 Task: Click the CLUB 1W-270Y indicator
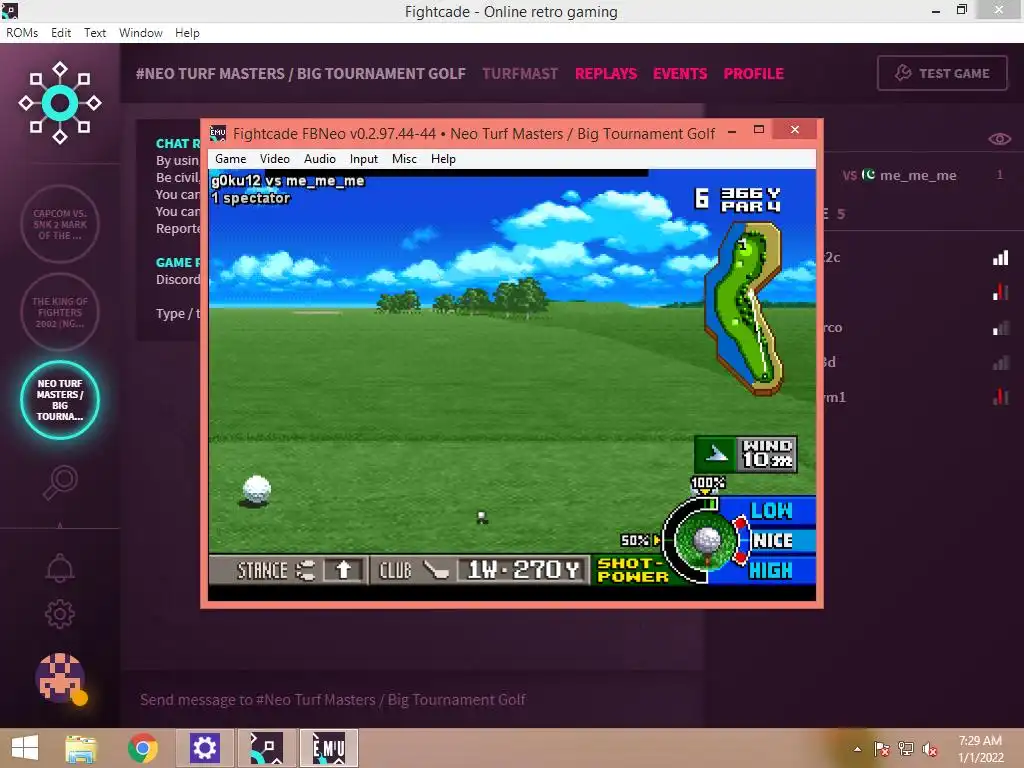click(x=479, y=570)
